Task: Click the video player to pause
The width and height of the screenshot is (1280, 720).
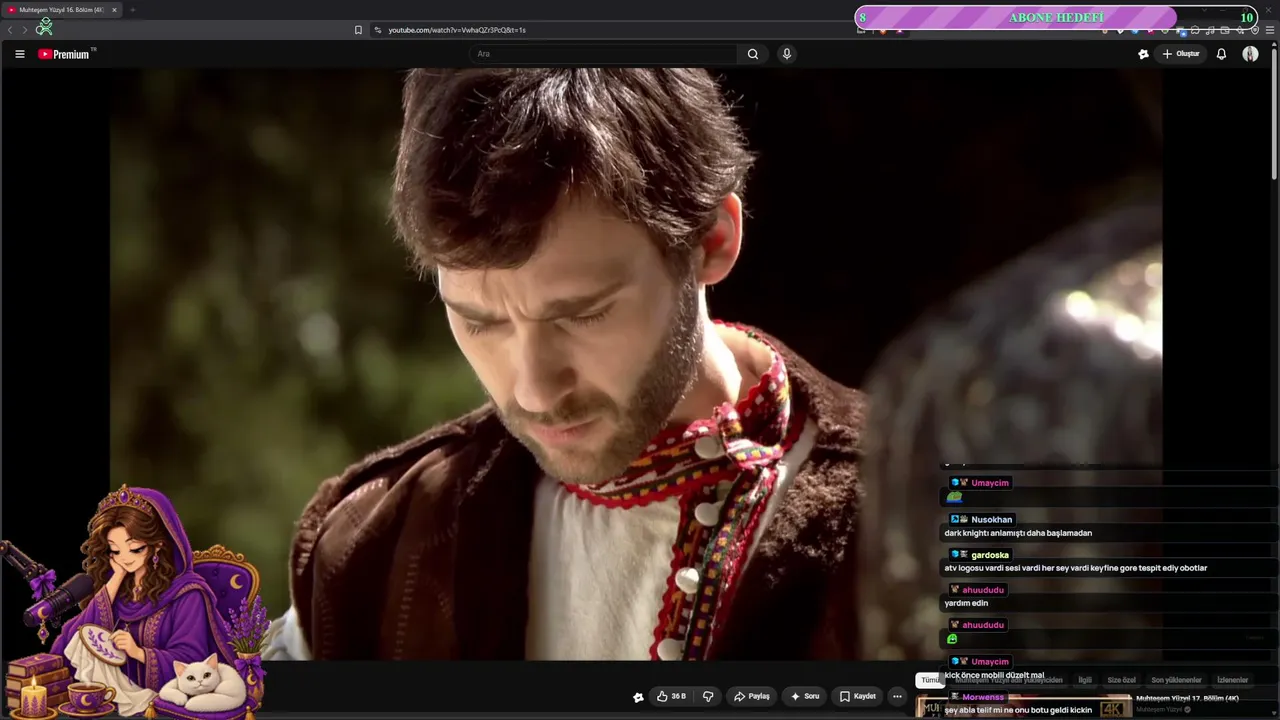Action: [636, 364]
